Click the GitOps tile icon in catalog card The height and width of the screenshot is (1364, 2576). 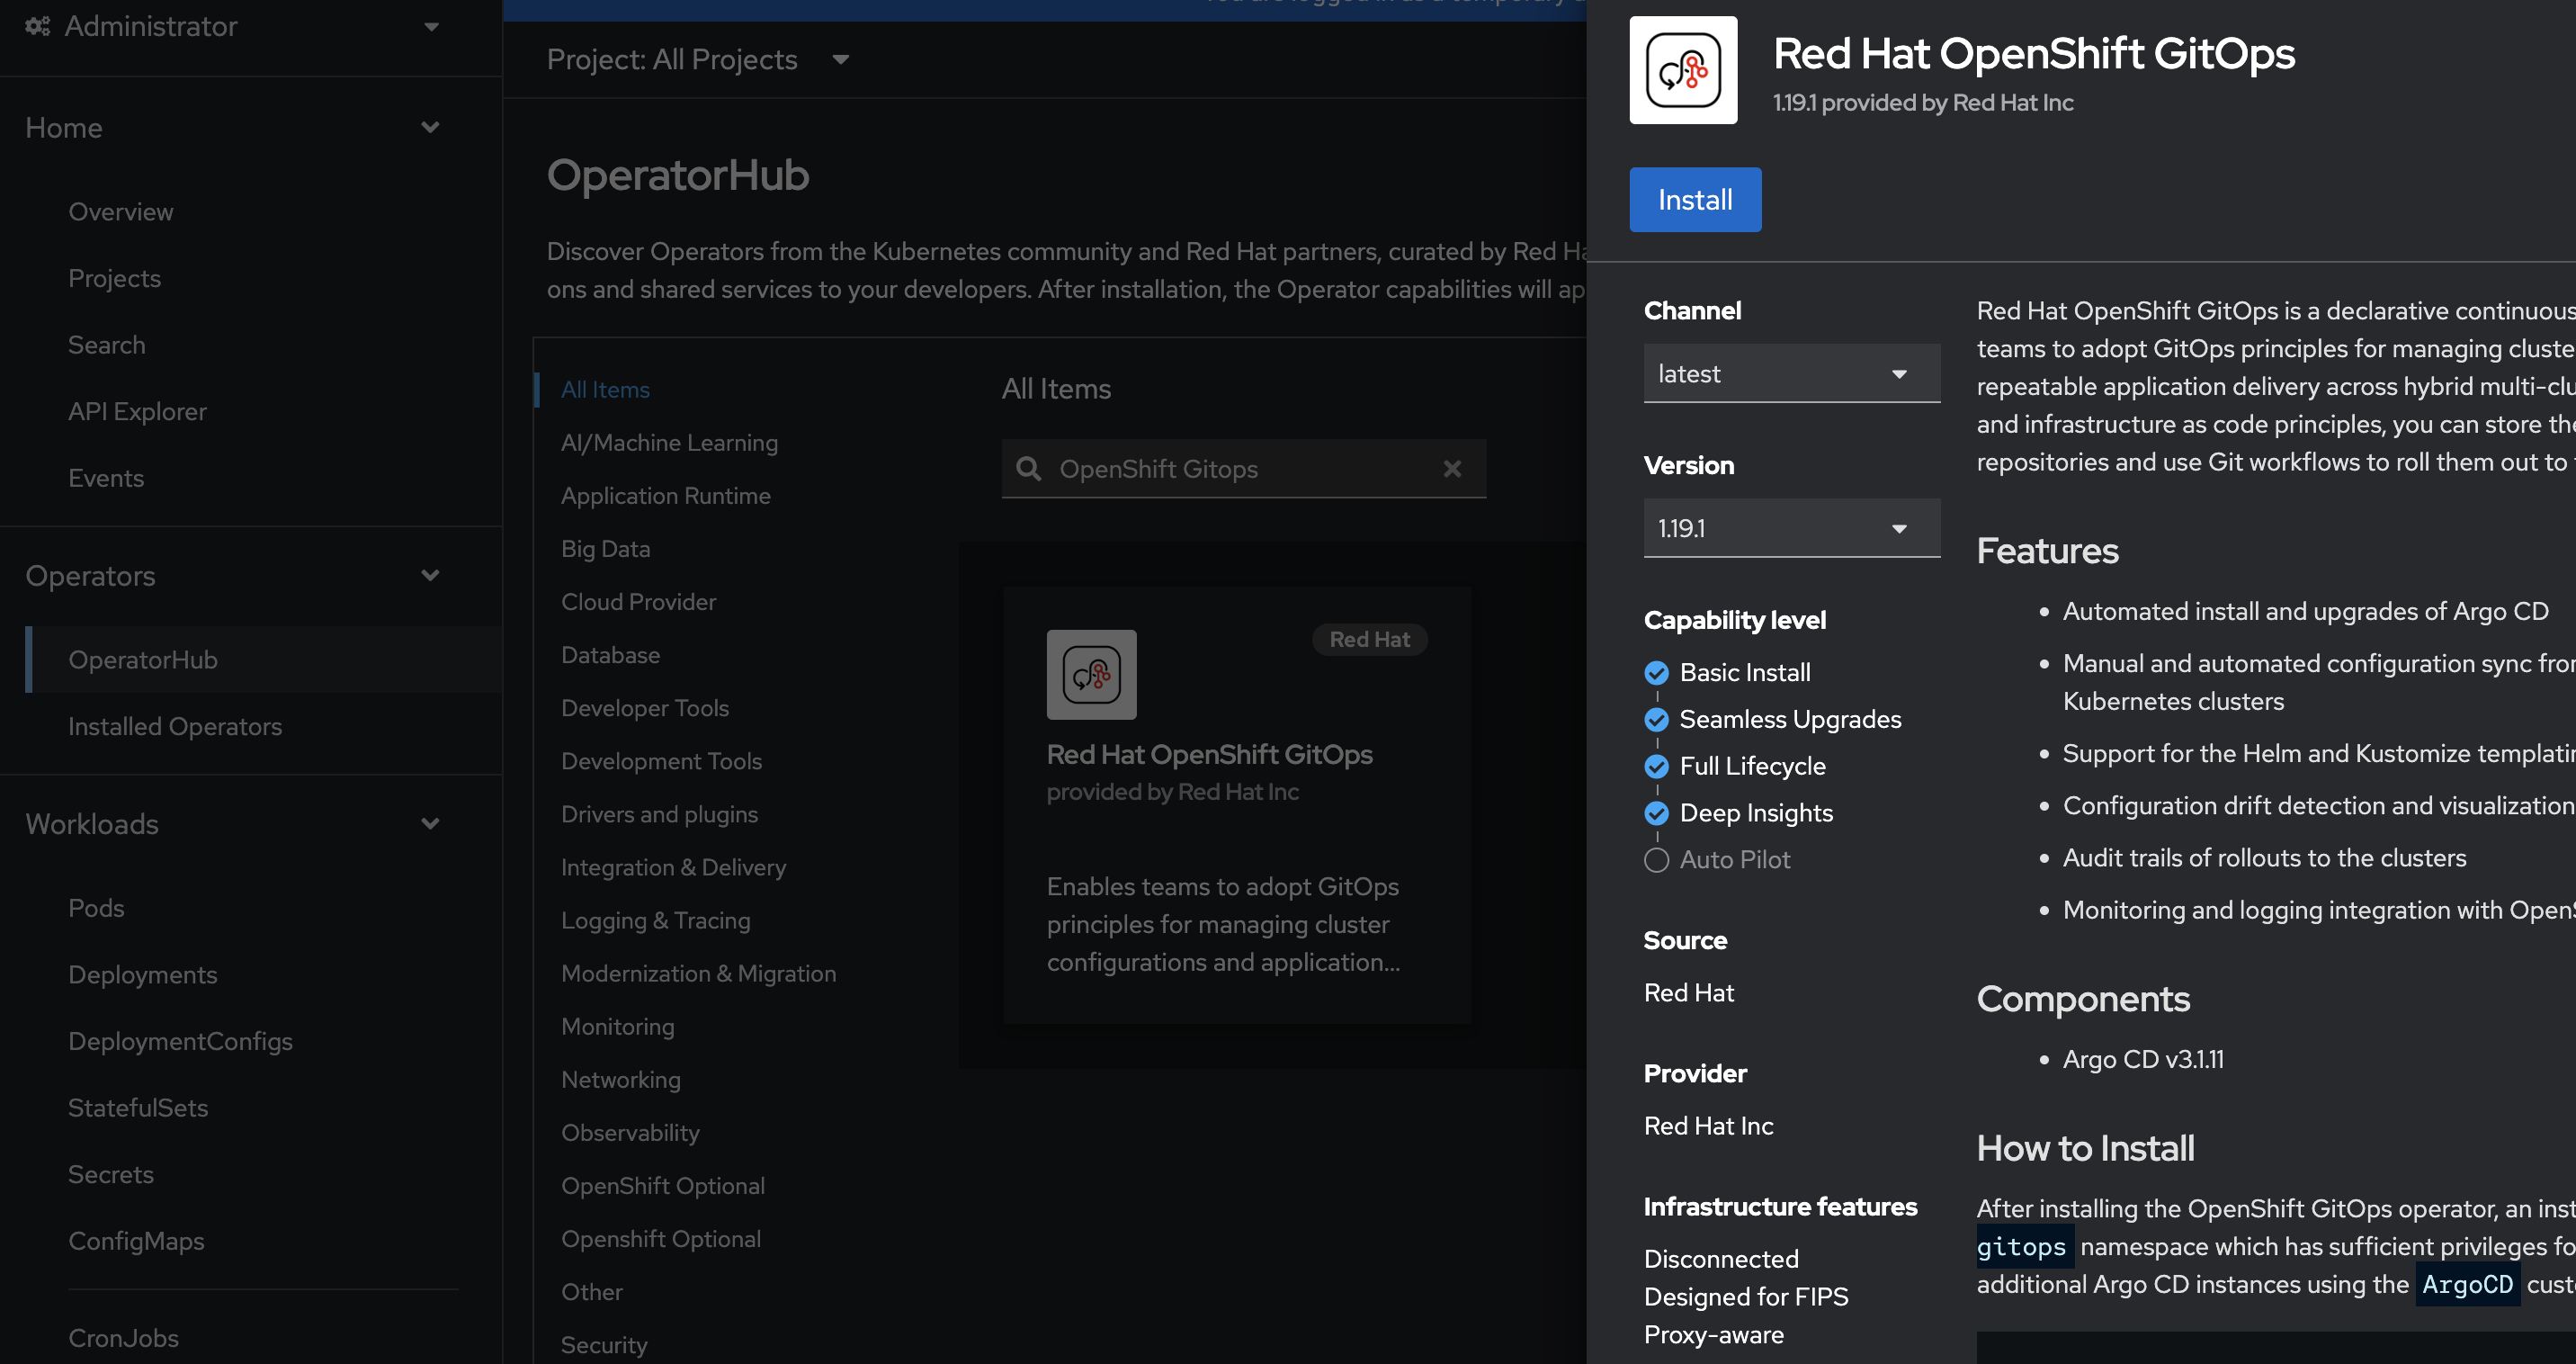point(1091,674)
